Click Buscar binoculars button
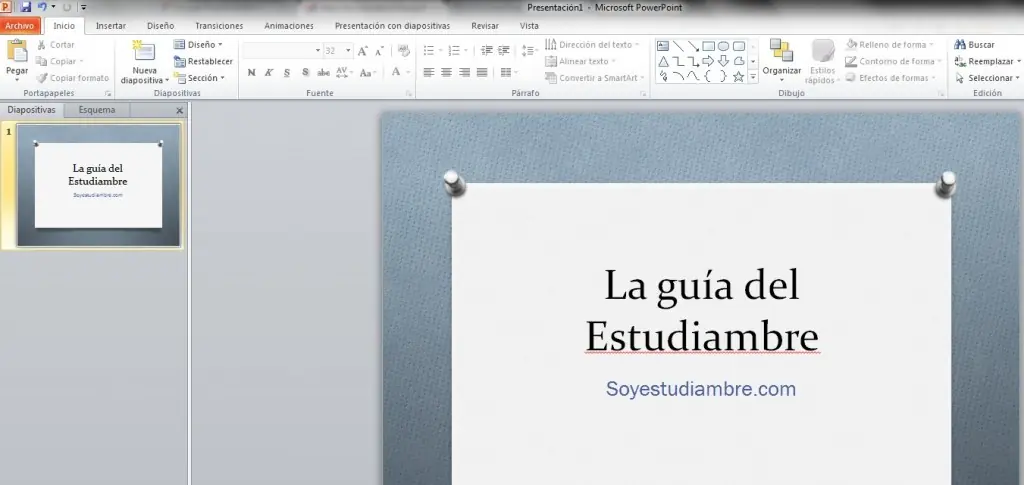 [x=974, y=44]
